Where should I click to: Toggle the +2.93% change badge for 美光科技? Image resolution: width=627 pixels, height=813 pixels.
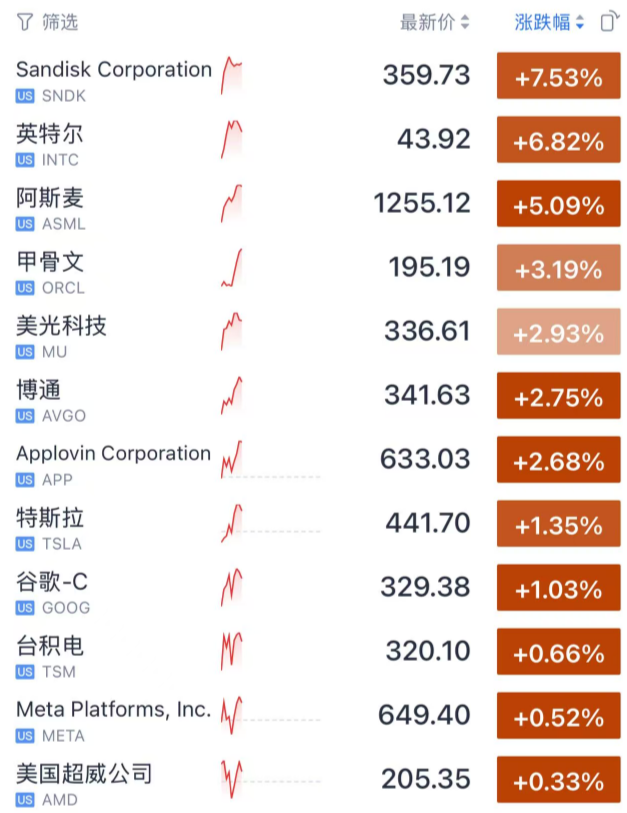[558, 334]
